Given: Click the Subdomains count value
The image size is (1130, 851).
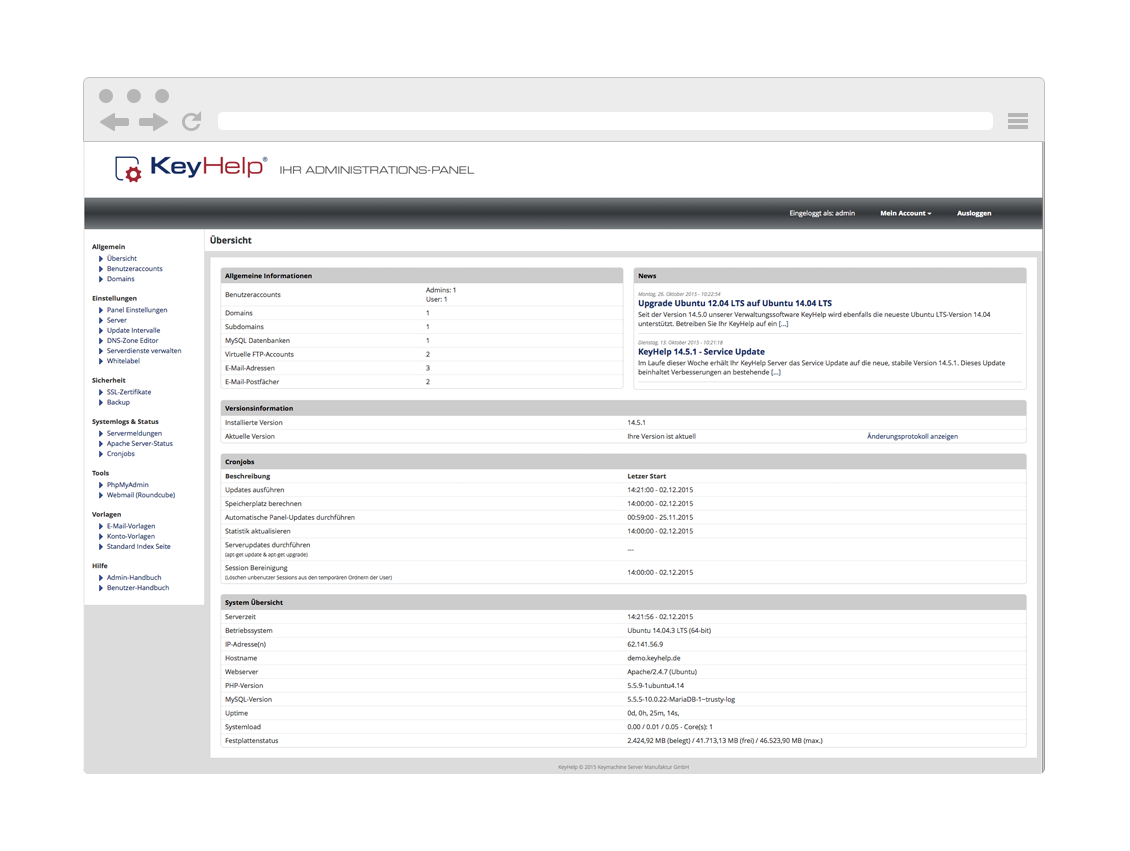Looking at the screenshot, I should [x=428, y=327].
